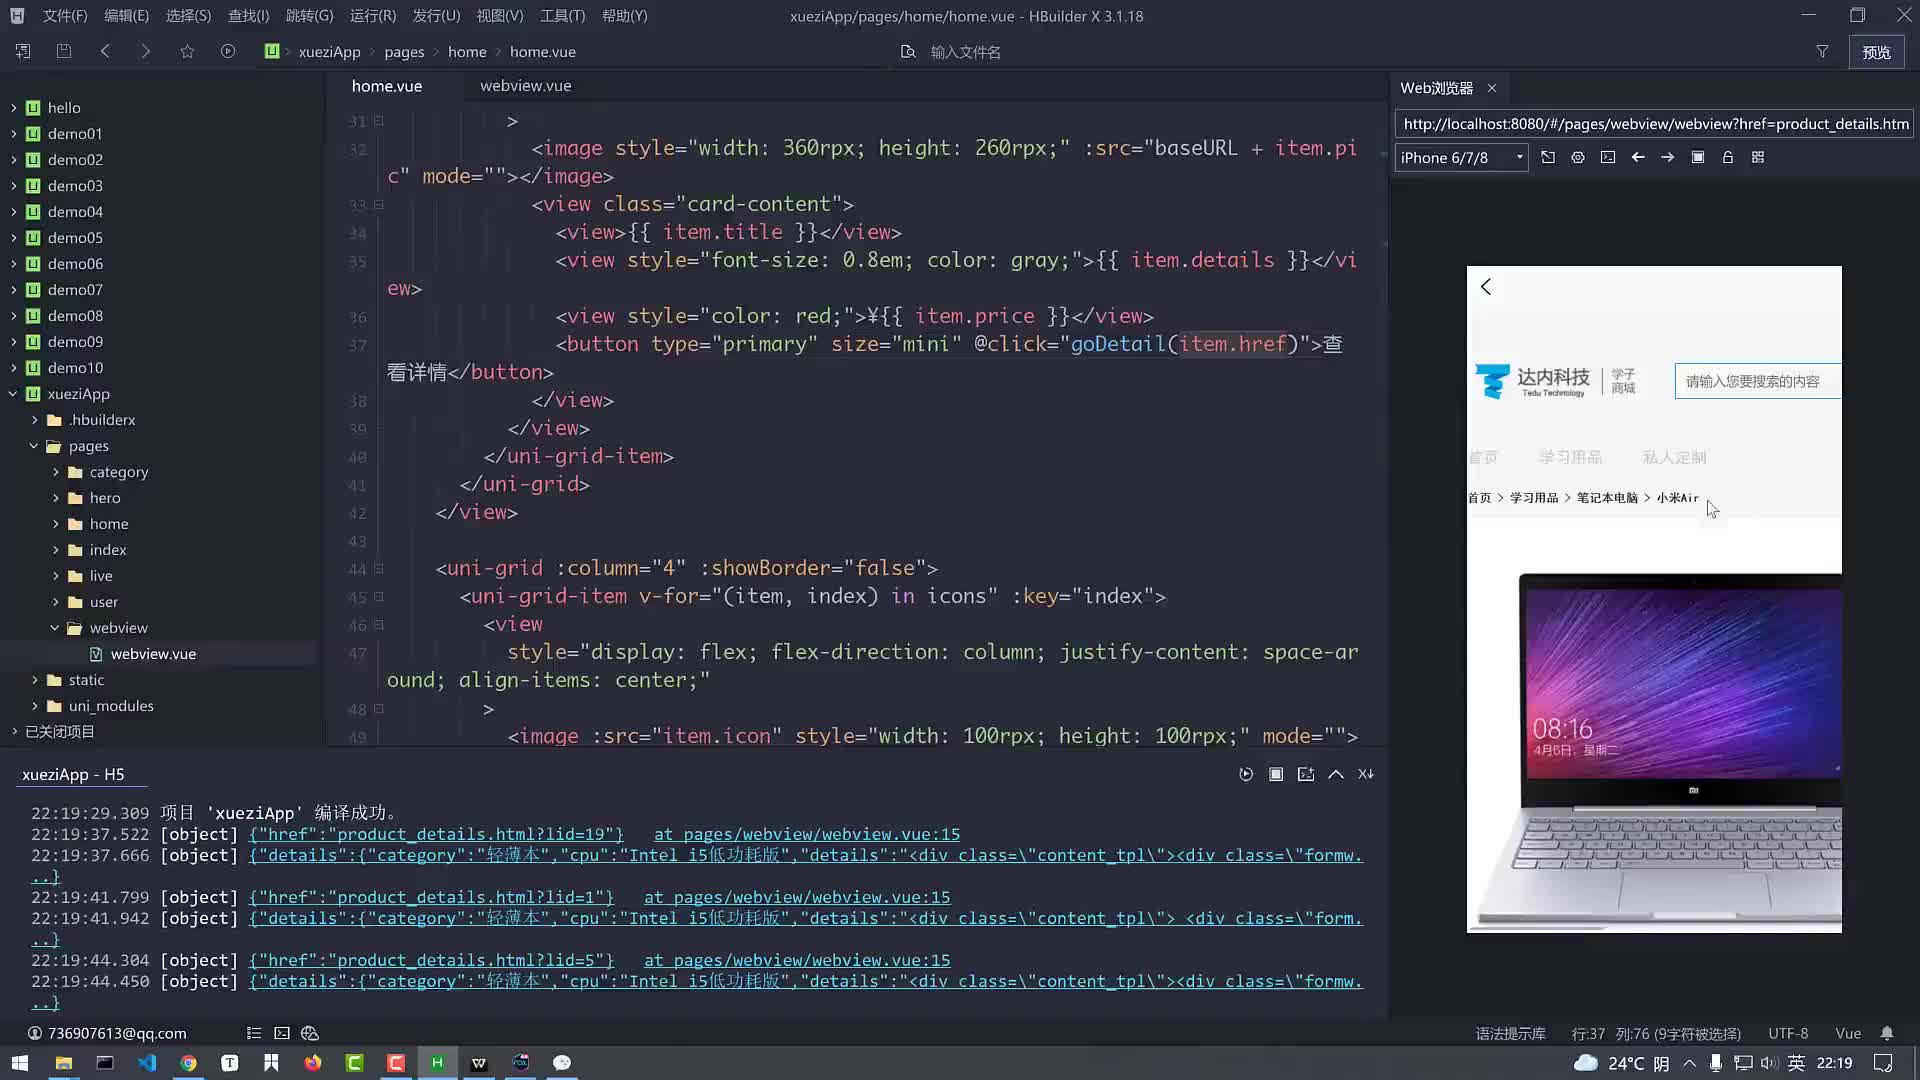
Task: Click the Web browser URL address field
Action: point(1654,124)
